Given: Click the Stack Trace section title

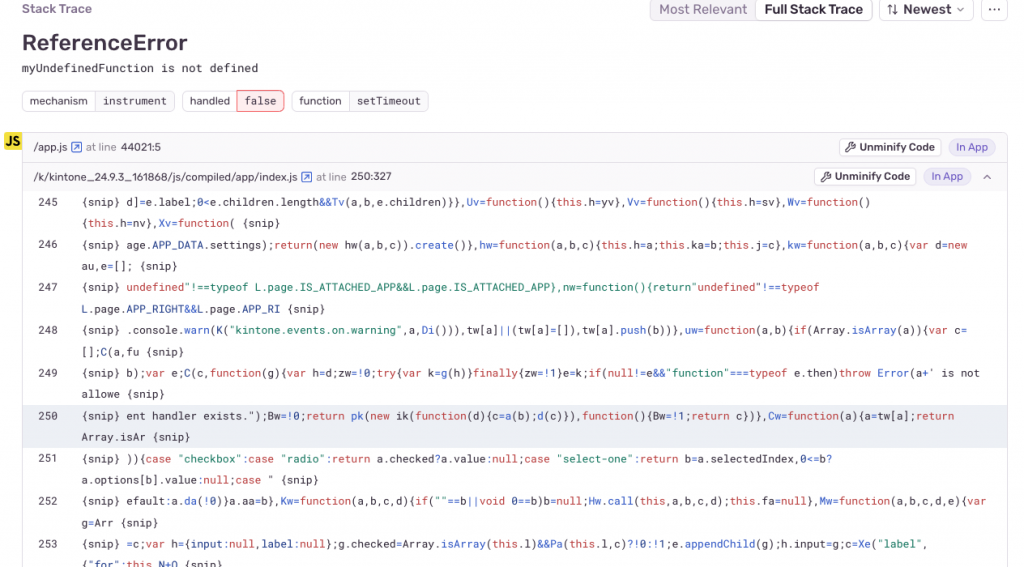Looking at the screenshot, I should point(57,9).
